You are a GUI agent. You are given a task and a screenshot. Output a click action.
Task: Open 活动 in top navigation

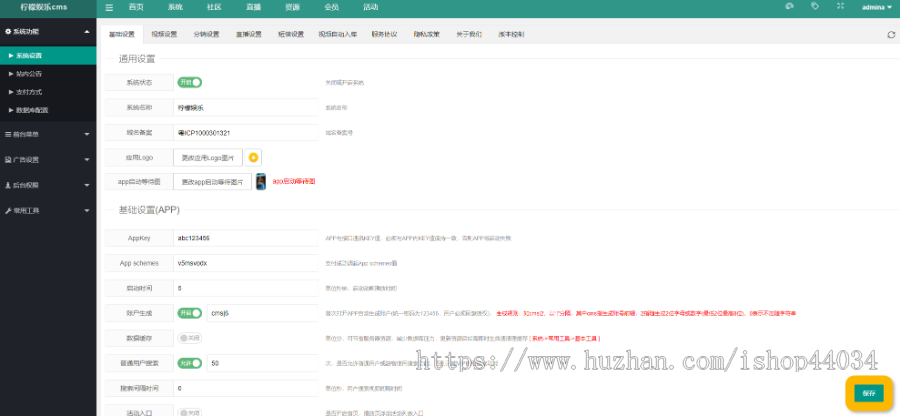[x=370, y=7]
